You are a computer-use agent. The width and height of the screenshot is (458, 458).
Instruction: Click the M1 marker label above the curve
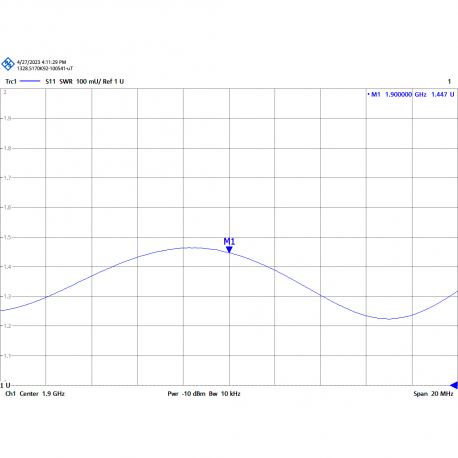pyautogui.click(x=229, y=241)
